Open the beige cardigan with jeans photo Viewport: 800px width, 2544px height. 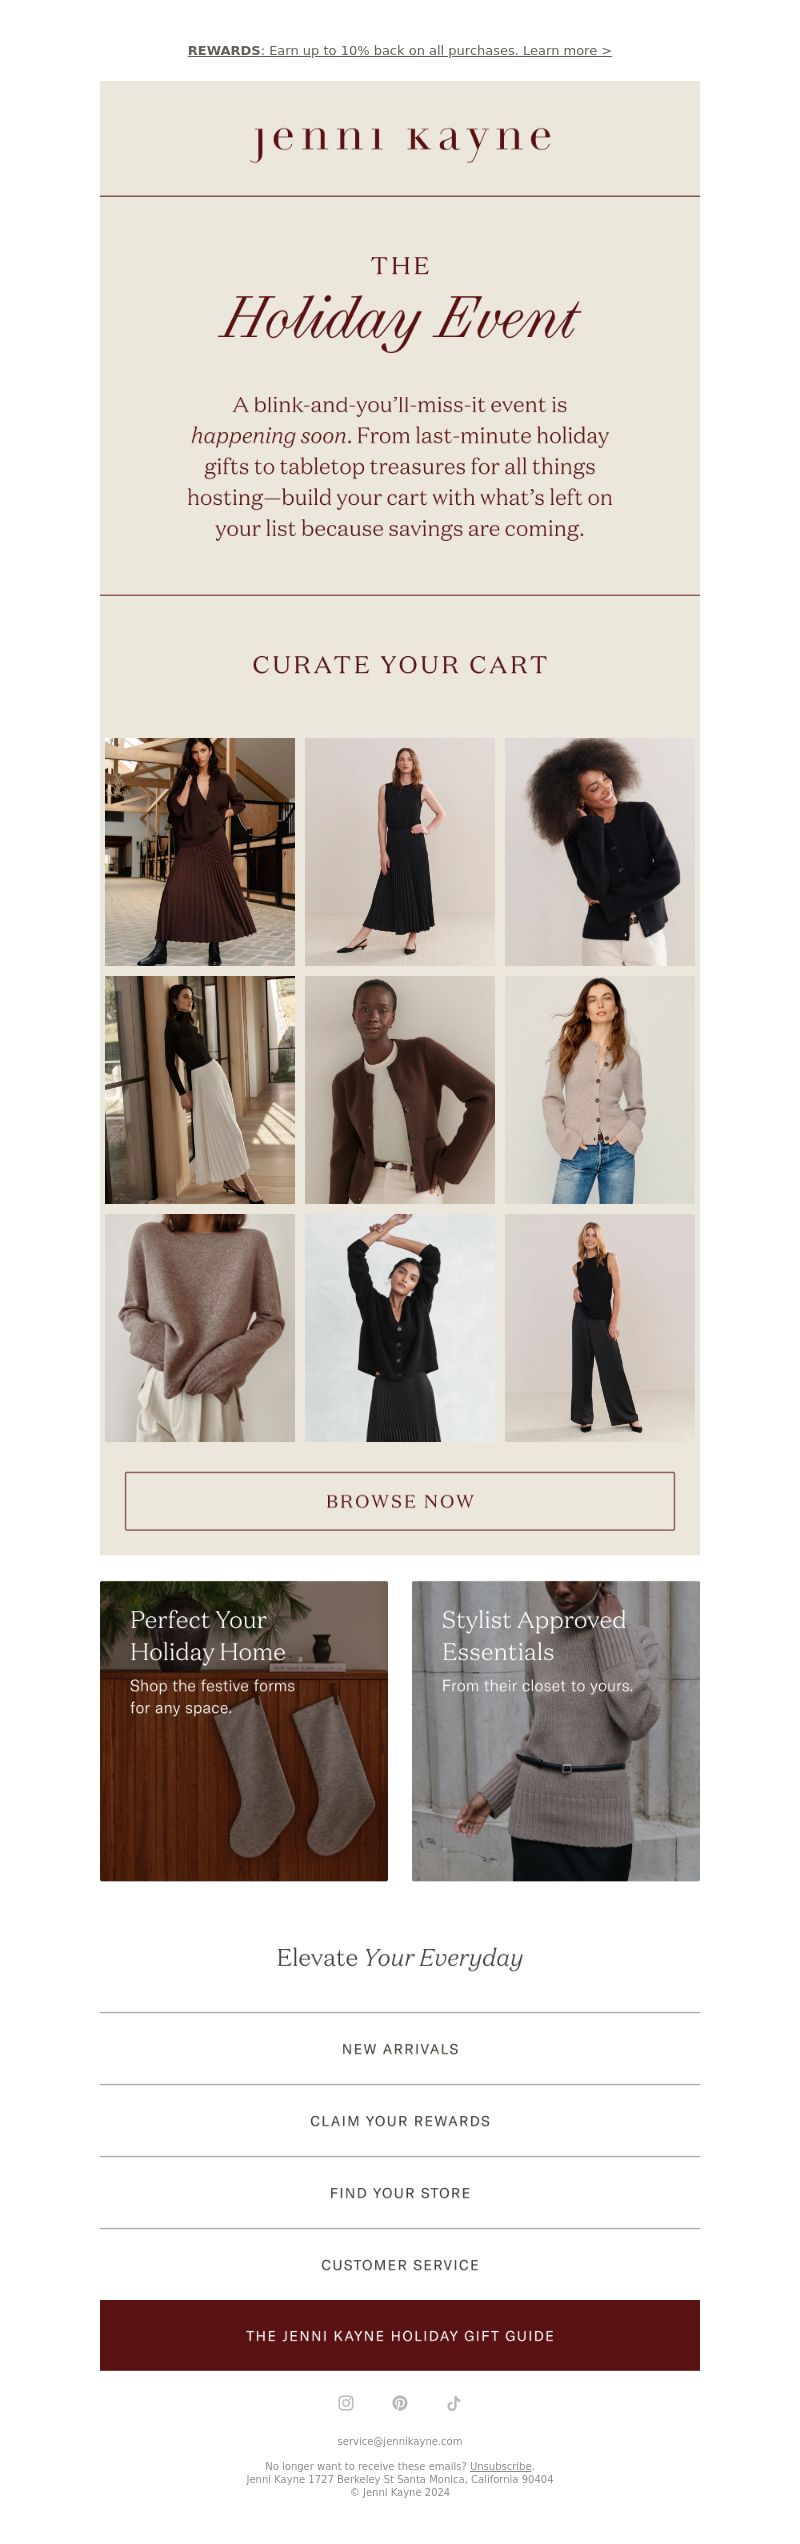click(x=600, y=1089)
